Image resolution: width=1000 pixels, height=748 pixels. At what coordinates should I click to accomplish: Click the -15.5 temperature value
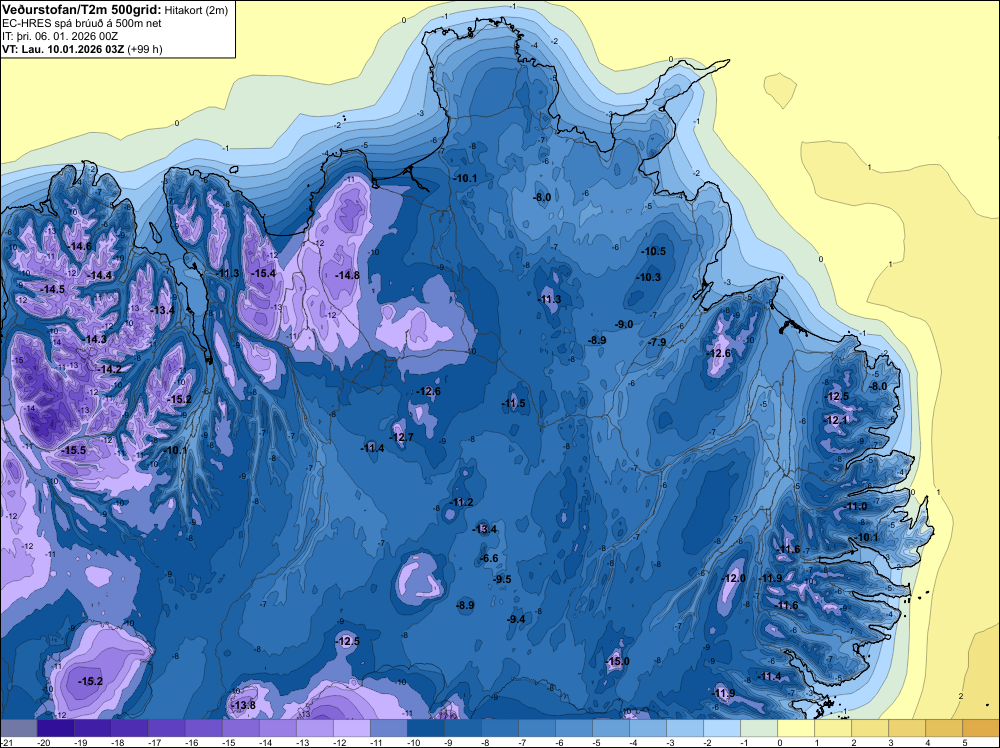pyautogui.click(x=73, y=450)
